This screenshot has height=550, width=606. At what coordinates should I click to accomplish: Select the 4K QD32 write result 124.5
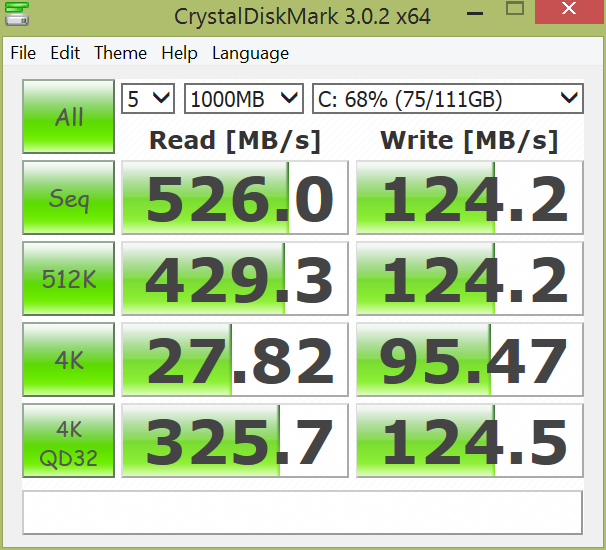point(470,441)
